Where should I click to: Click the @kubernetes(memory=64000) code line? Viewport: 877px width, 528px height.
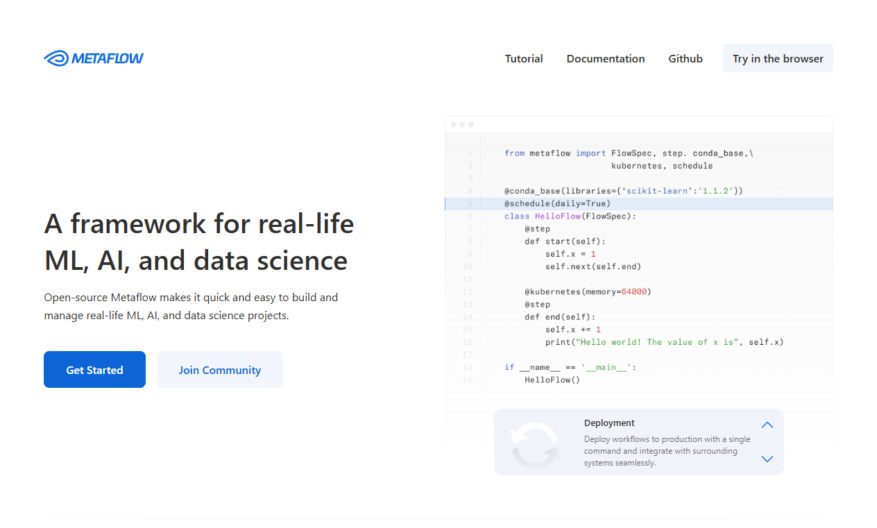(x=588, y=292)
